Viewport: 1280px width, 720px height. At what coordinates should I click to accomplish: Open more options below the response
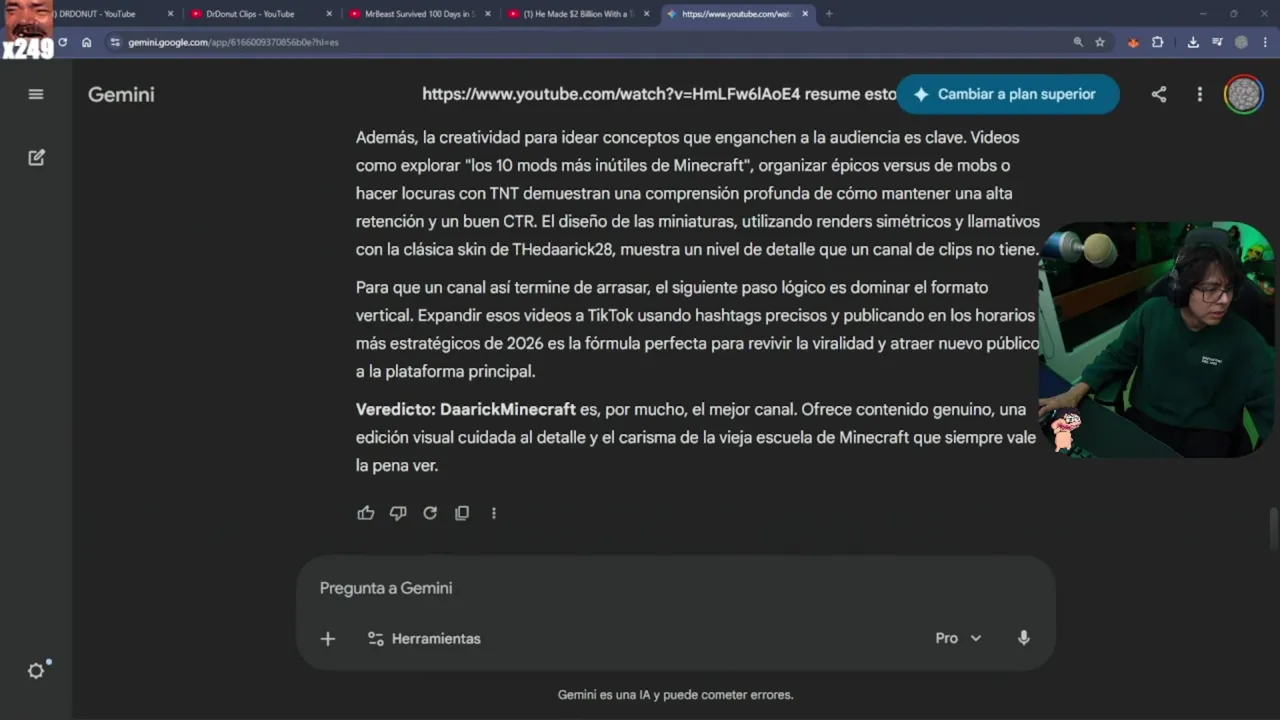point(493,513)
